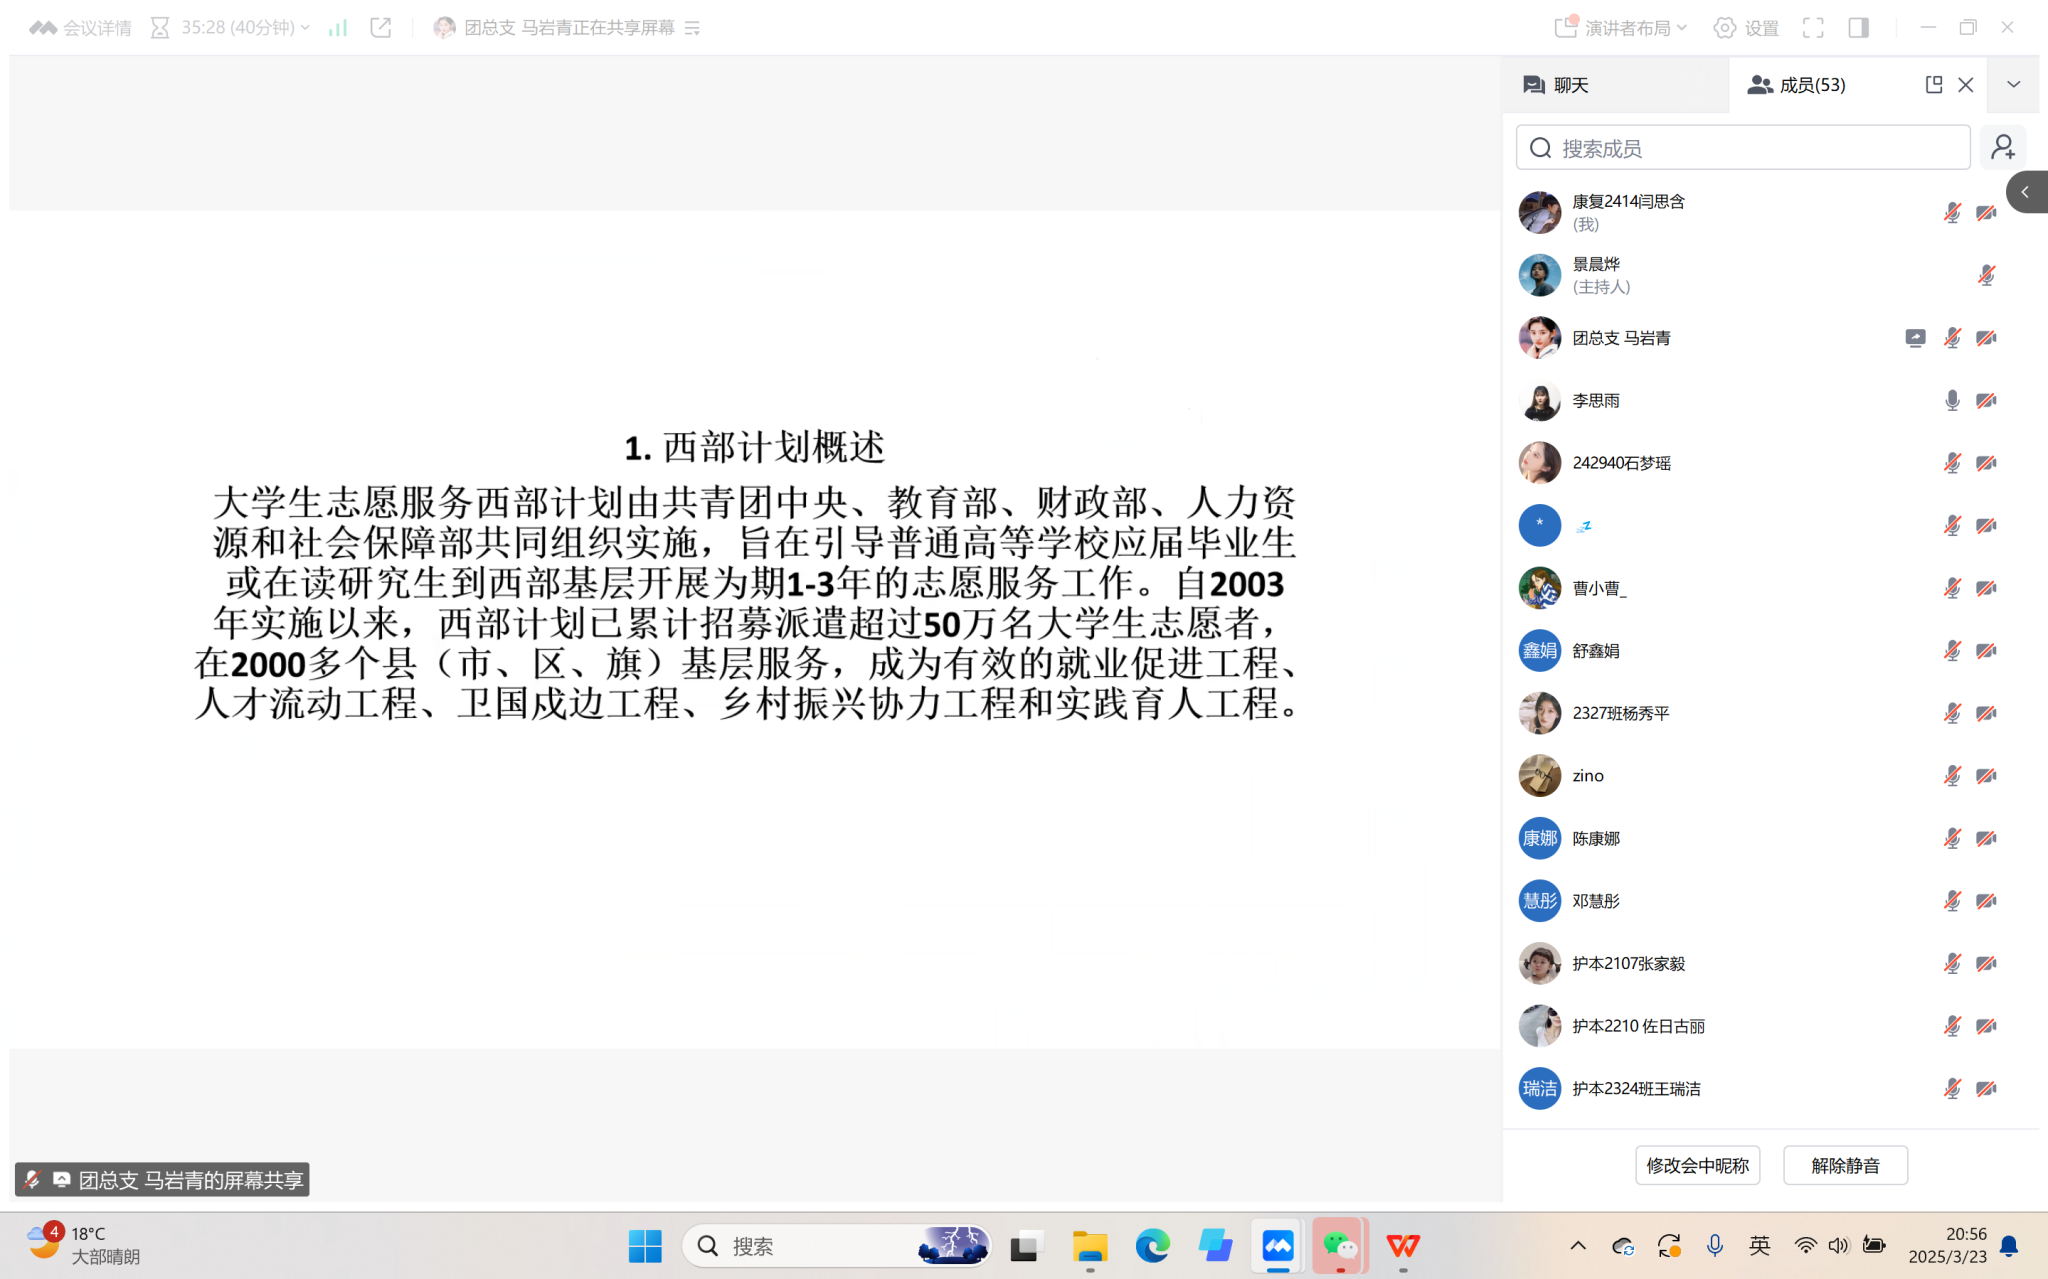The image size is (2048, 1279).
Task: Open the network signal status icon
Action: 338,28
